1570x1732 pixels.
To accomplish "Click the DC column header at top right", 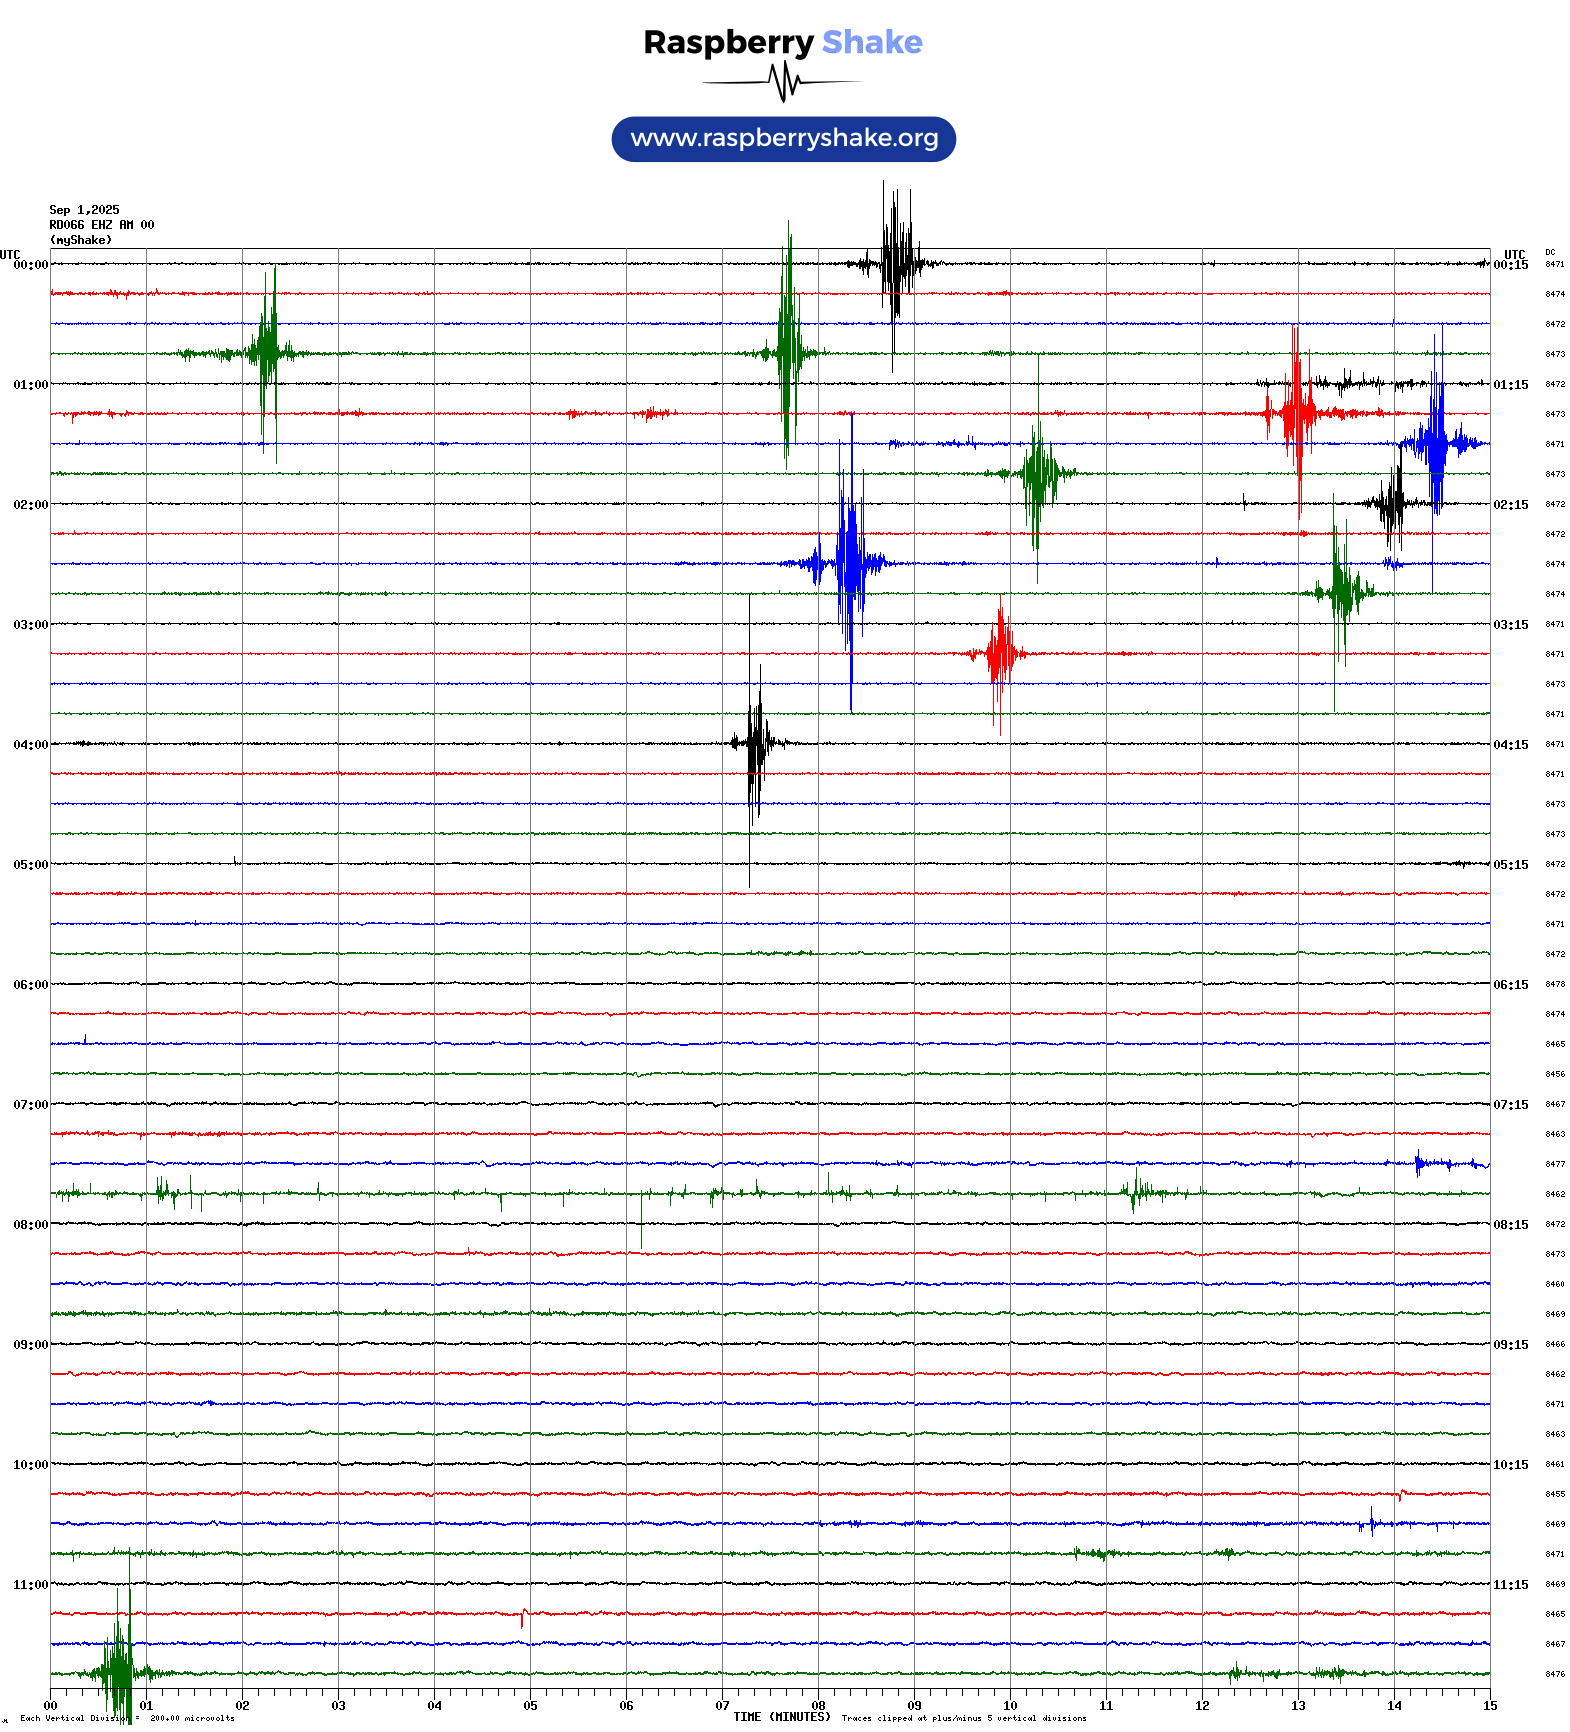I will point(1550,253).
